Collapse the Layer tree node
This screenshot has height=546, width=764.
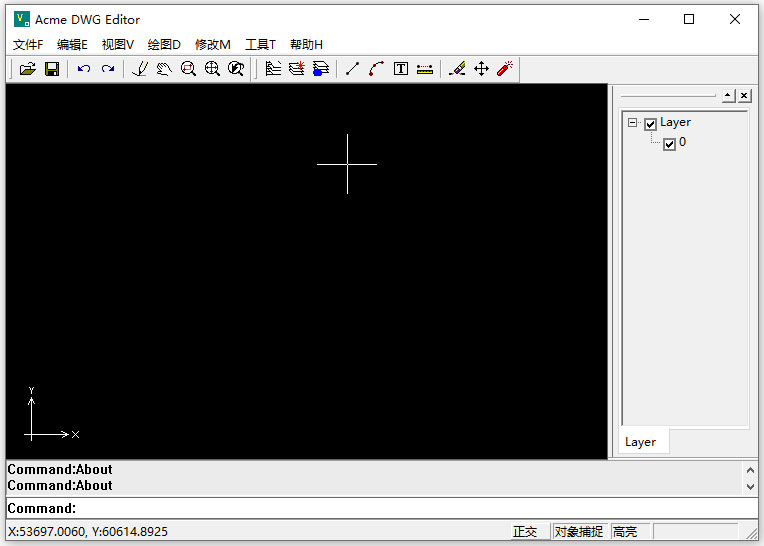click(x=632, y=122)
